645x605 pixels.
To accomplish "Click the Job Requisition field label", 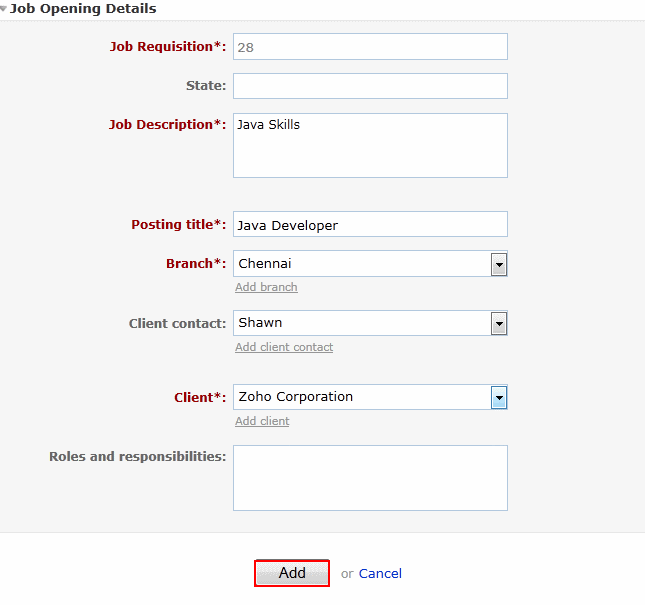I will pos(167,46).
